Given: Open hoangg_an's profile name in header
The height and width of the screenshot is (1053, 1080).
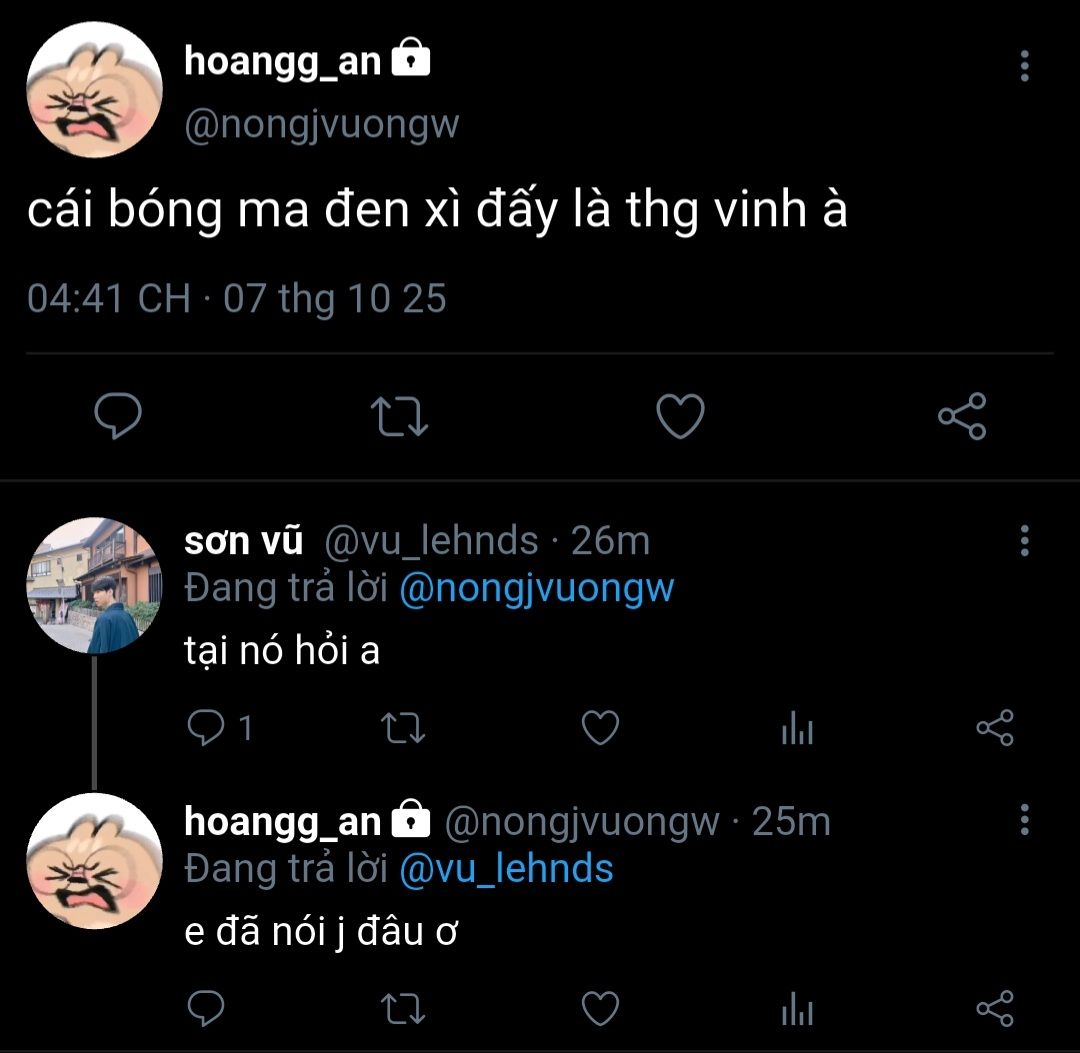Looking at the screenshot, I should pyautogui.click(x=283, y=62).
